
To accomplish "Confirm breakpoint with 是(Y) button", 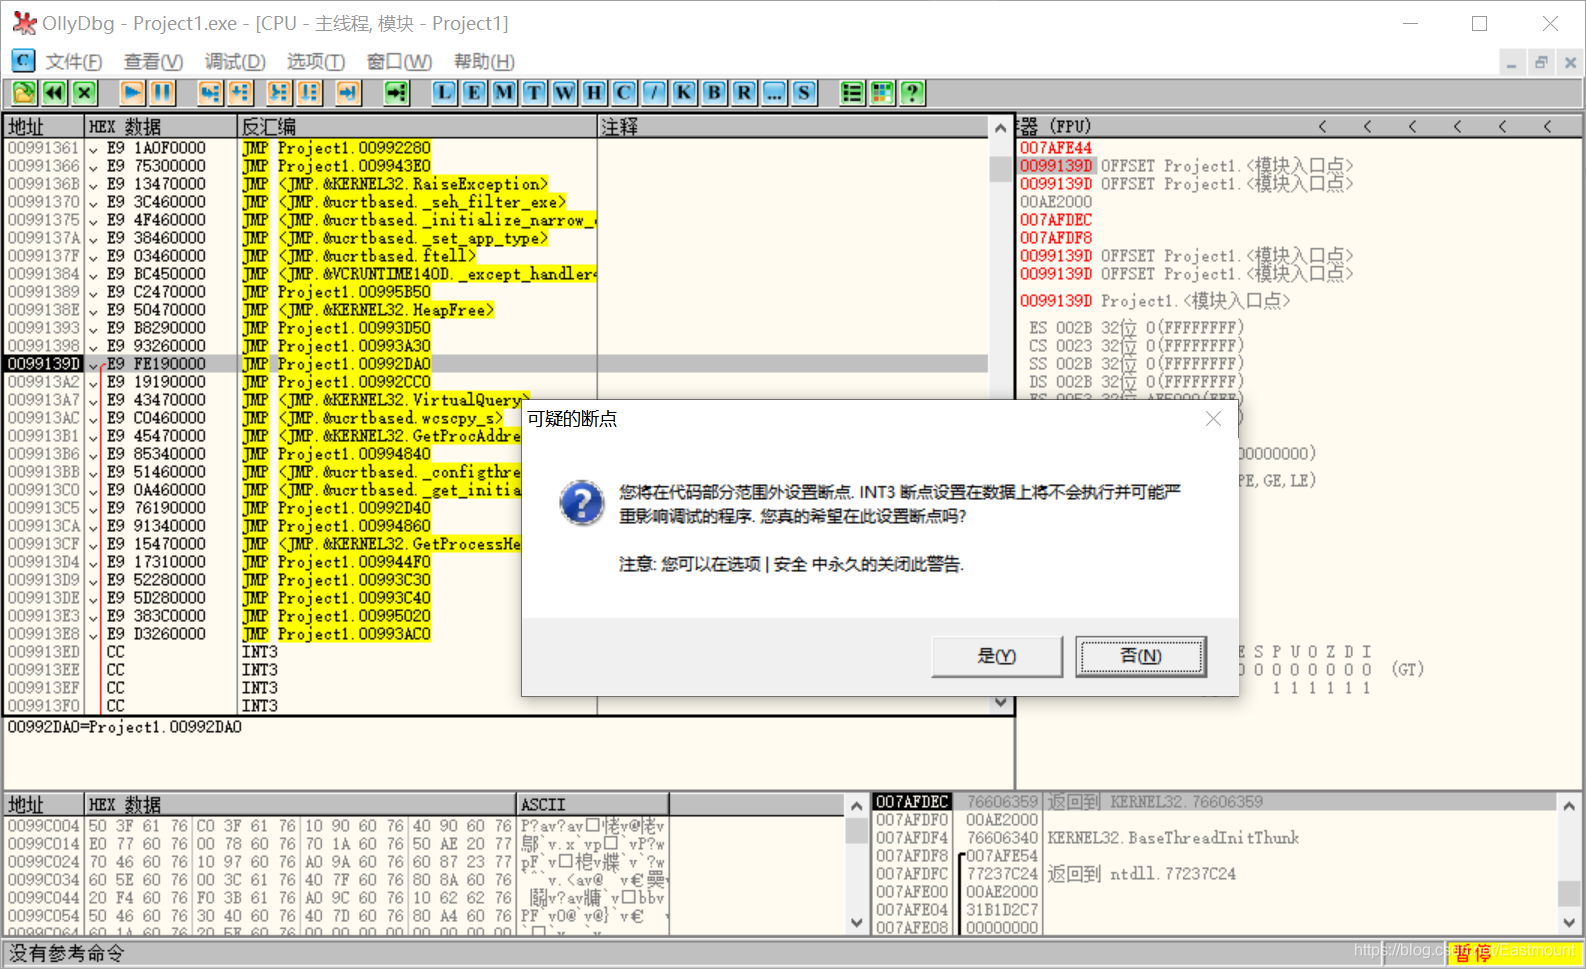I will tap(997, 656).
